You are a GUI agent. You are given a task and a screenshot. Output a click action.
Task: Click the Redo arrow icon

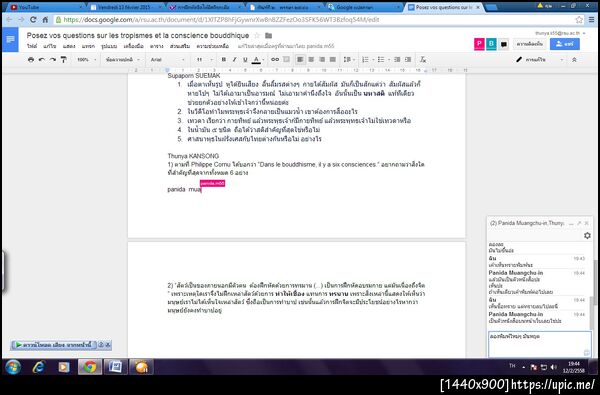coord(53,60)
